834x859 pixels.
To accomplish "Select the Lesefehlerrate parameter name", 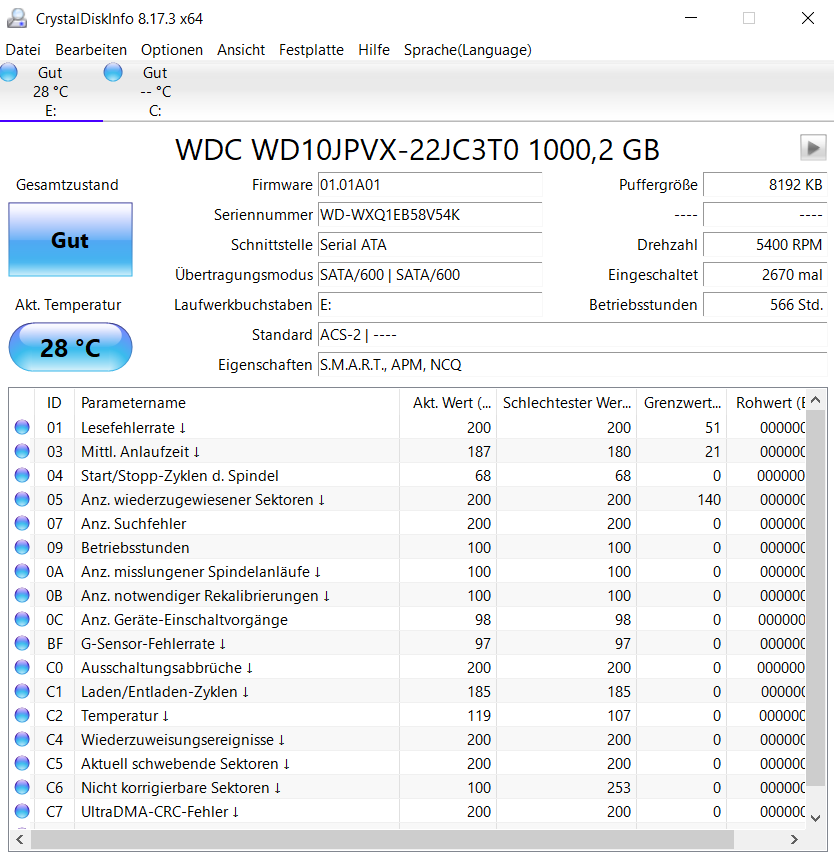I will [134, 428].
